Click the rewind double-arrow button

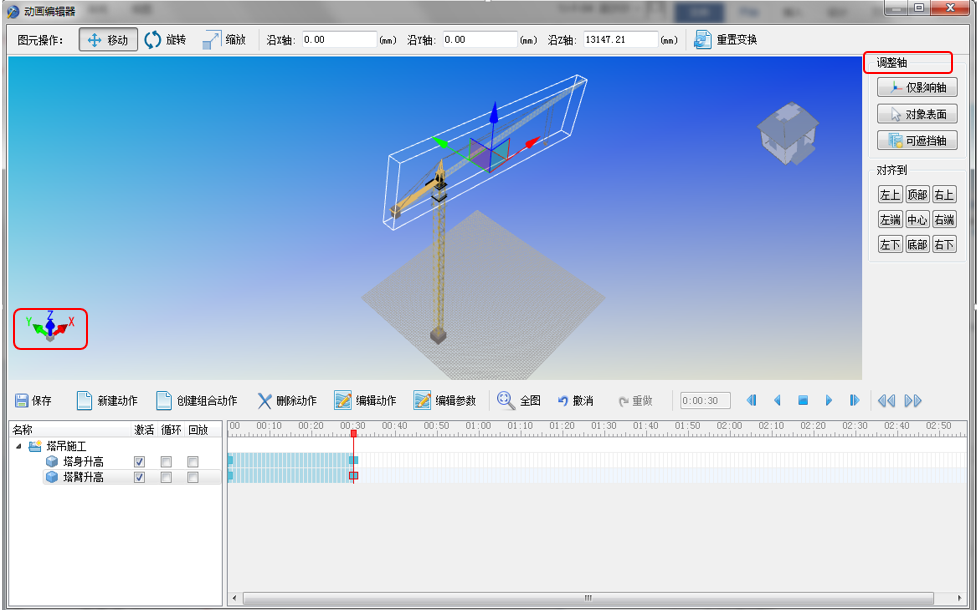886,400
